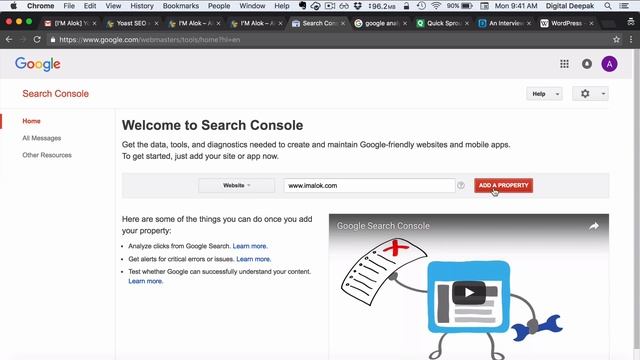The width and height of the screenshot is (640, 360).
Task: Play the Google Search Console video
Action: pos(469,292)
